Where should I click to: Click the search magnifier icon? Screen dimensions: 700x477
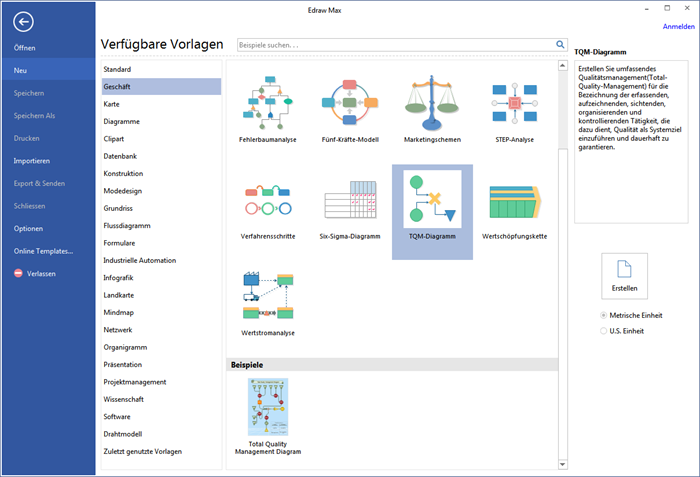point(560,45)
